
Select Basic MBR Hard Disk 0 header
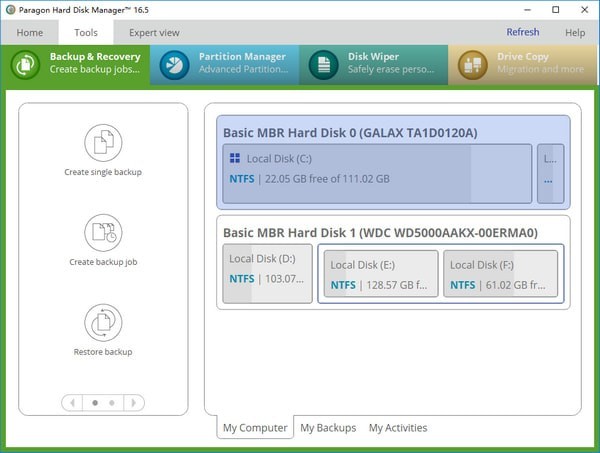click(350, 133)
